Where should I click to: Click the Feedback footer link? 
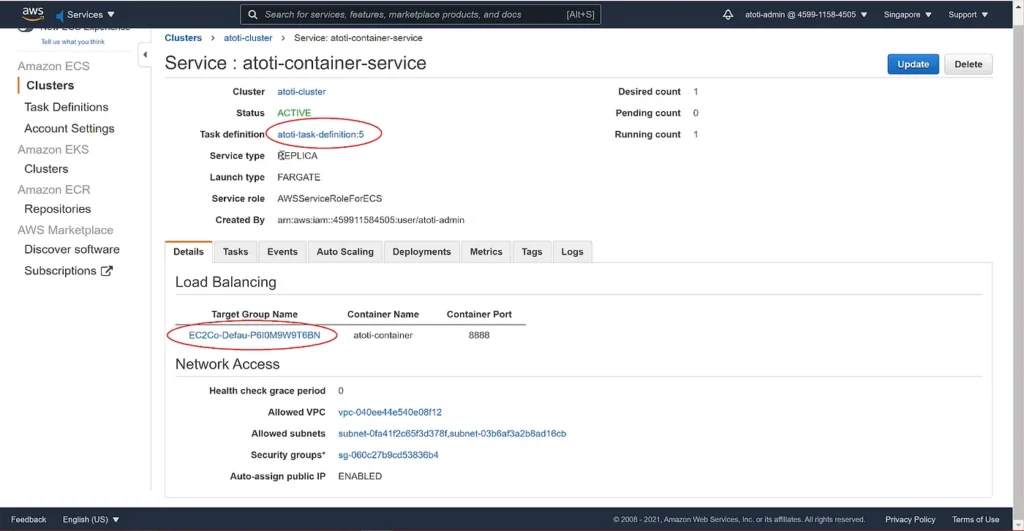click(x=29, y=520)
